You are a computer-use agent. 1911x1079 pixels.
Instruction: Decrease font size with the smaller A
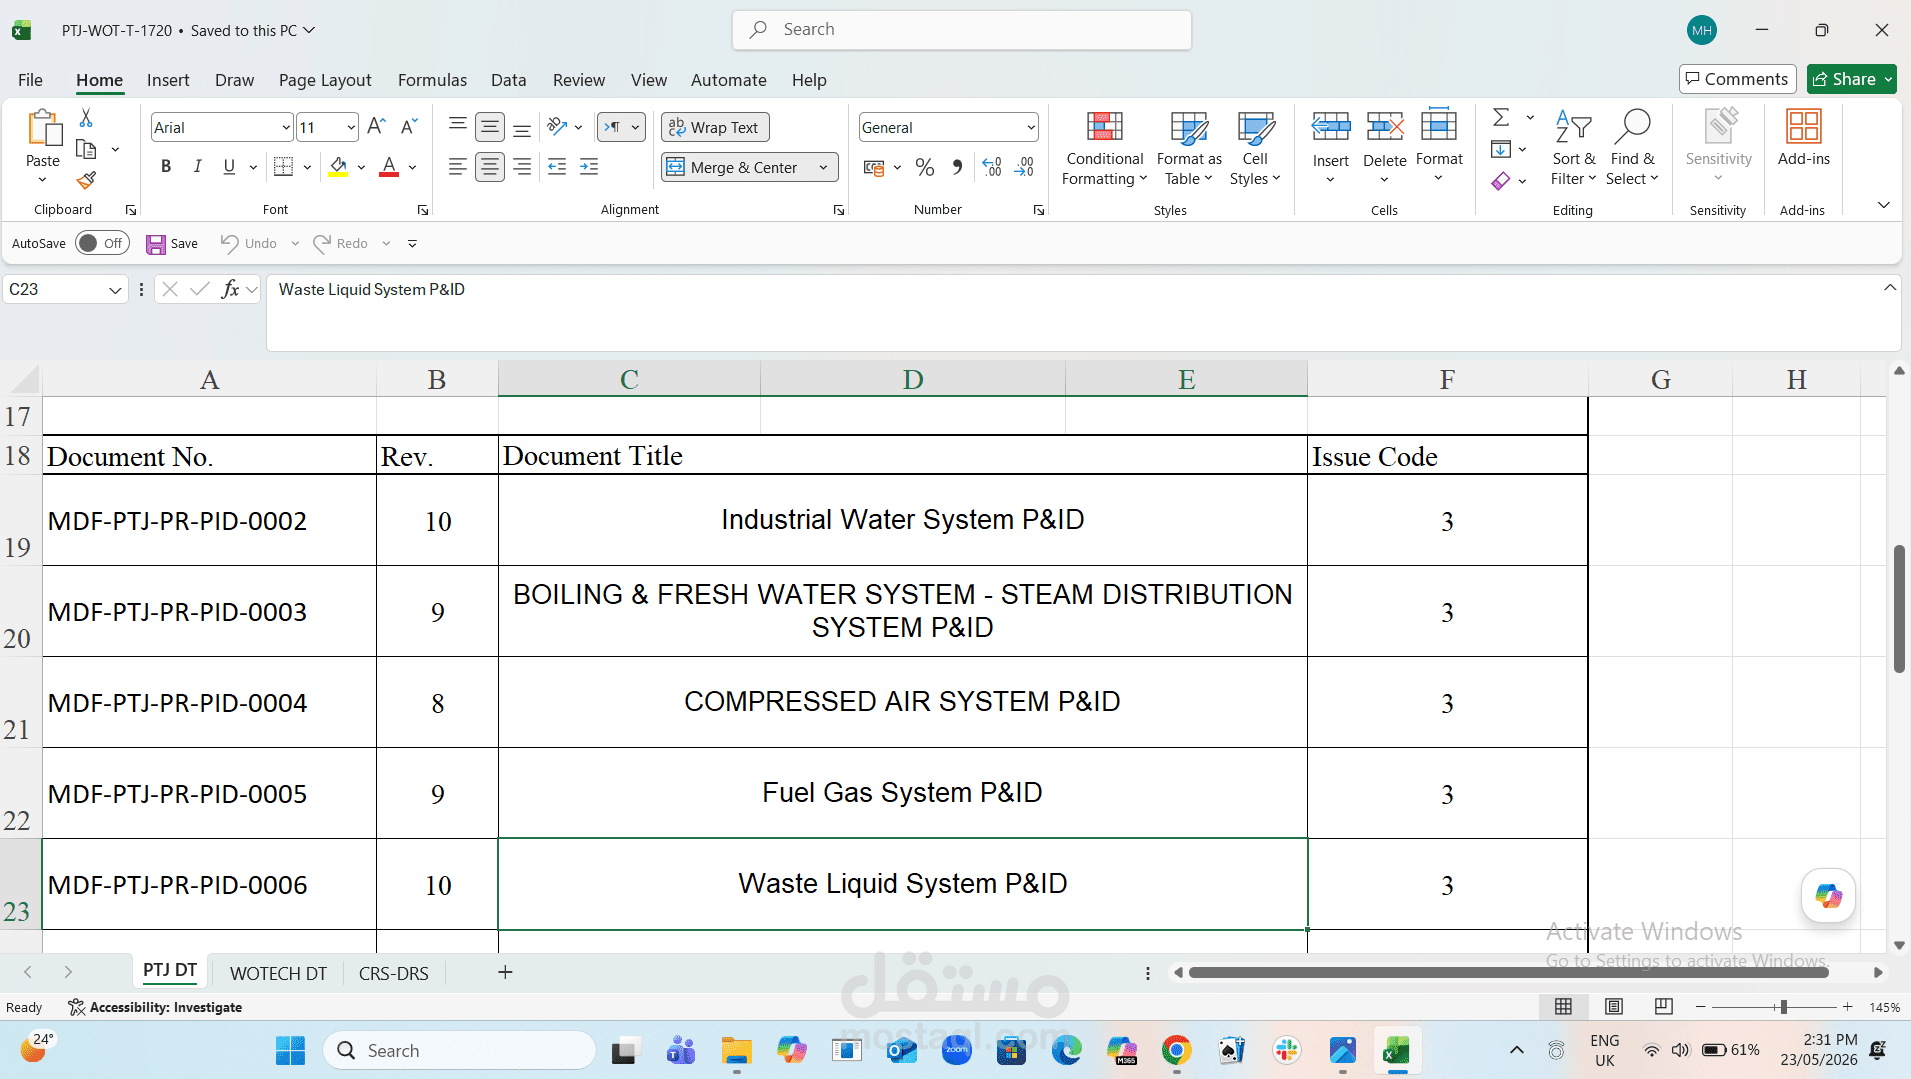pyautogui.click(x=408, y=127)
